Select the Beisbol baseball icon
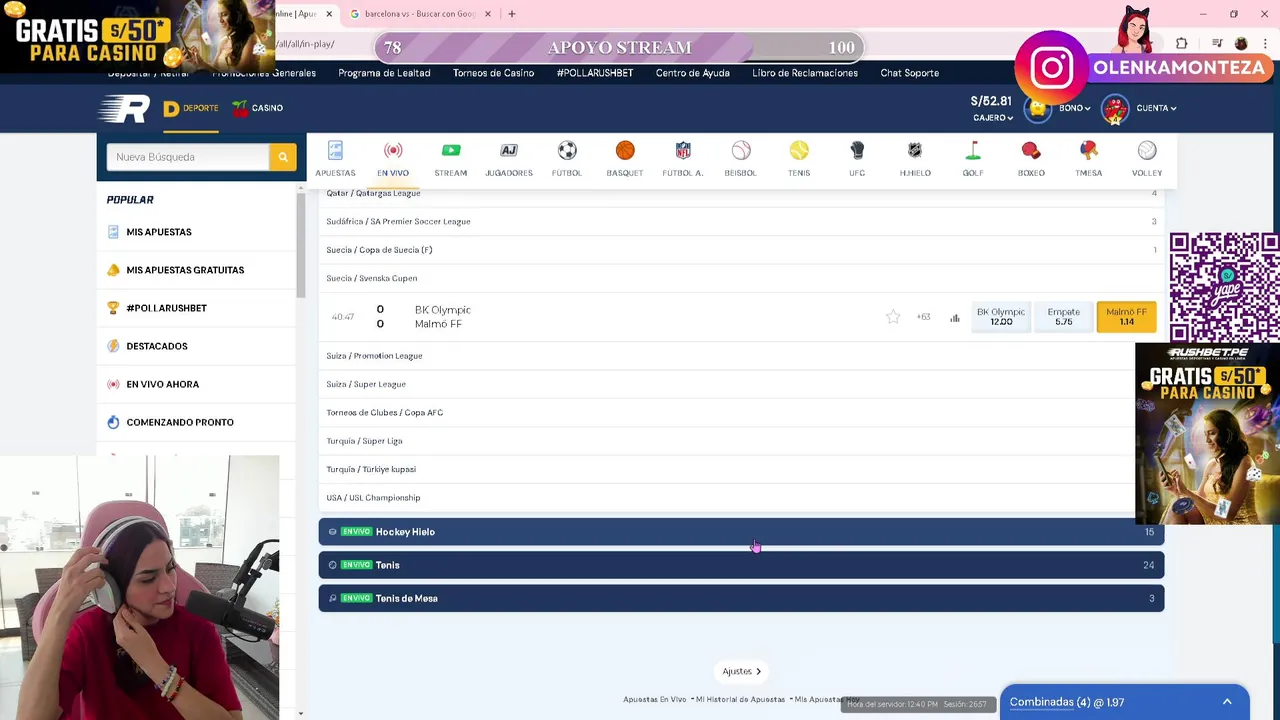 [x=741, y=151]
